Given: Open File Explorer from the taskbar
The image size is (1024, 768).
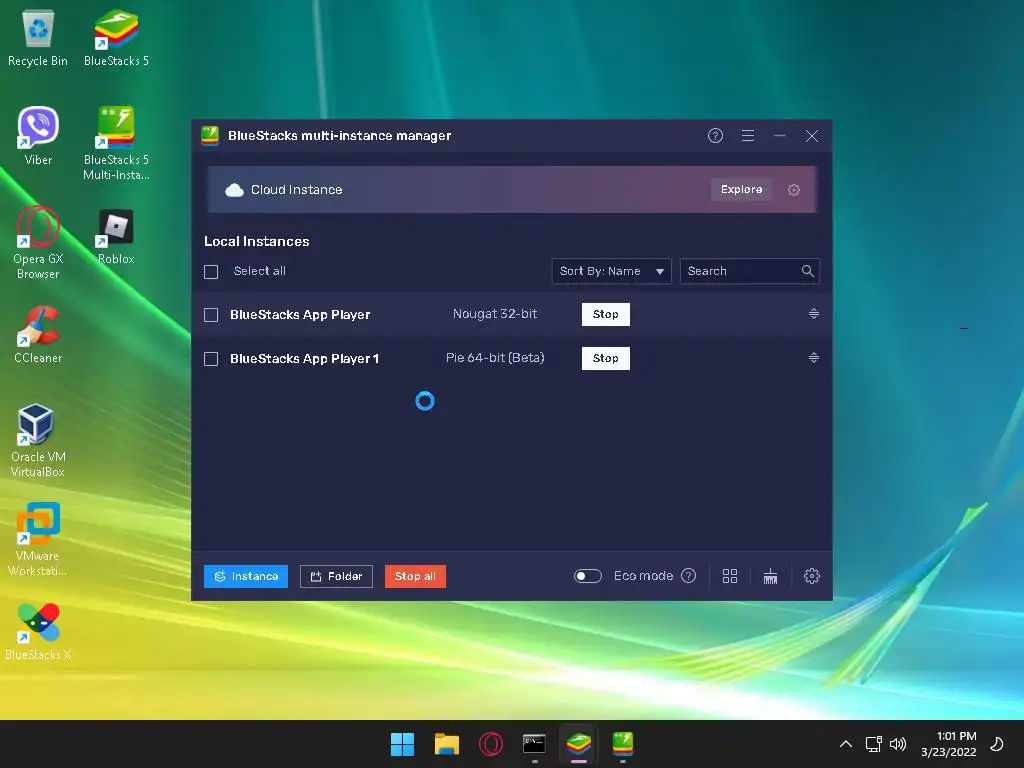Looking at the screenshot, I should (447, 744).
